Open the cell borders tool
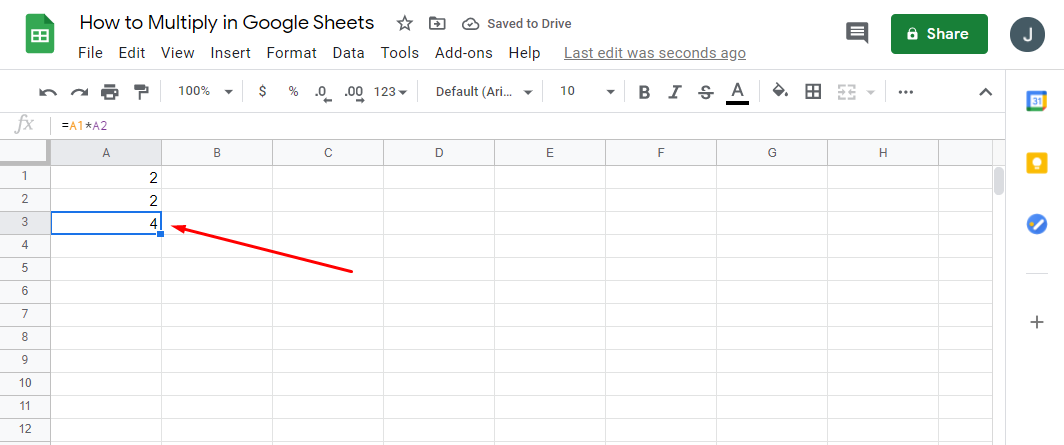This screenshot has height=445, width=1064. tap(813, 92)
